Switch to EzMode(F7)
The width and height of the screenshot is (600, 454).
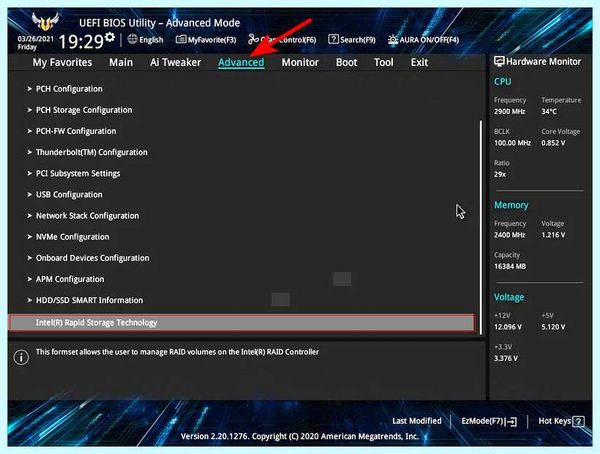click(489, 421)
